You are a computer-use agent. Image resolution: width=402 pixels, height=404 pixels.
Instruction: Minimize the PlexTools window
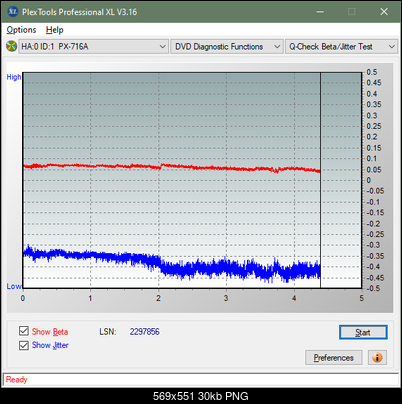pyautogui.click(x=320, y=12)
